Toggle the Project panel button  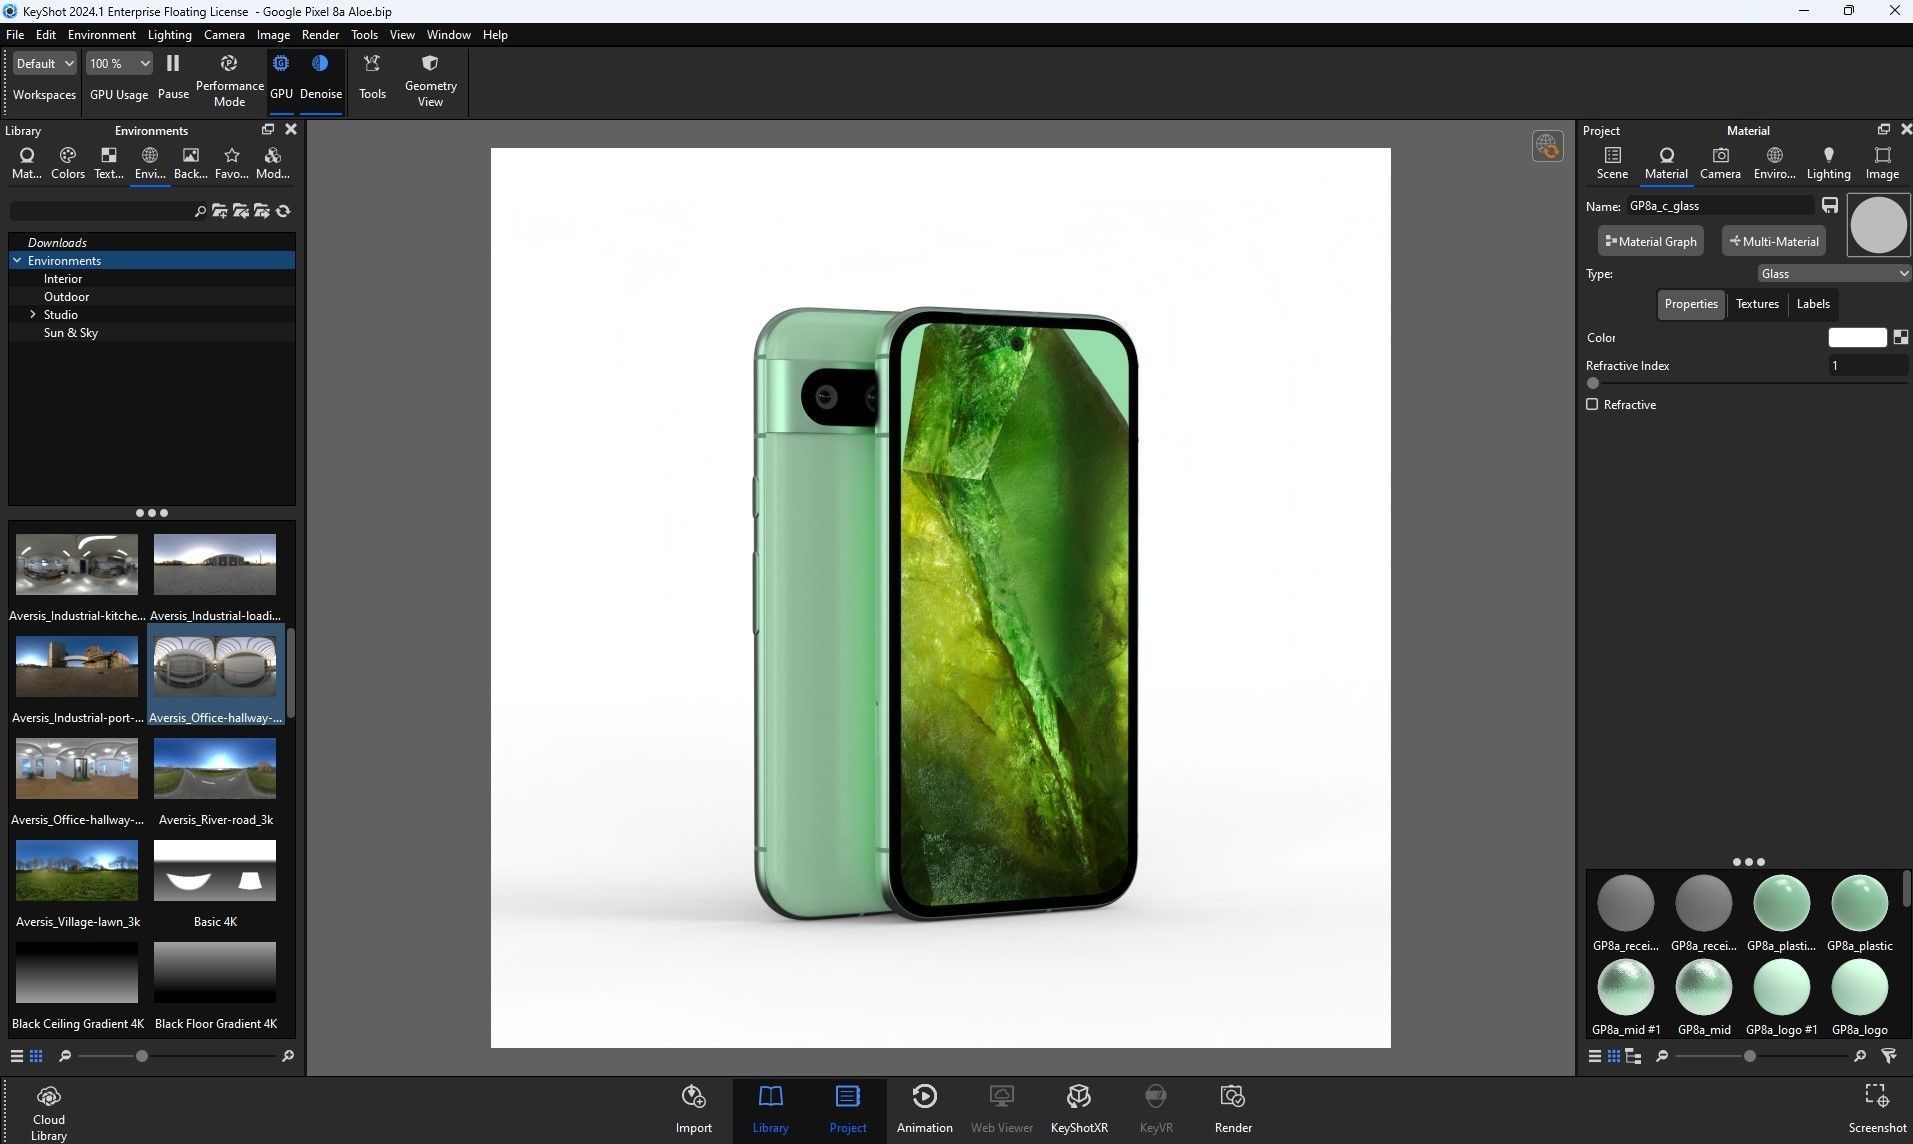tap(847, 1108)
